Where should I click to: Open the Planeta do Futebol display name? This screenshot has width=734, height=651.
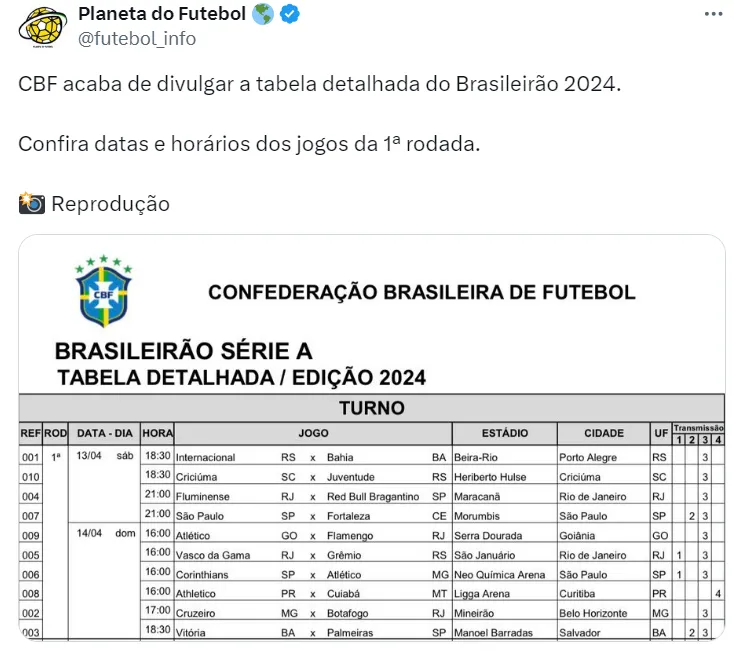coord(162,15)
